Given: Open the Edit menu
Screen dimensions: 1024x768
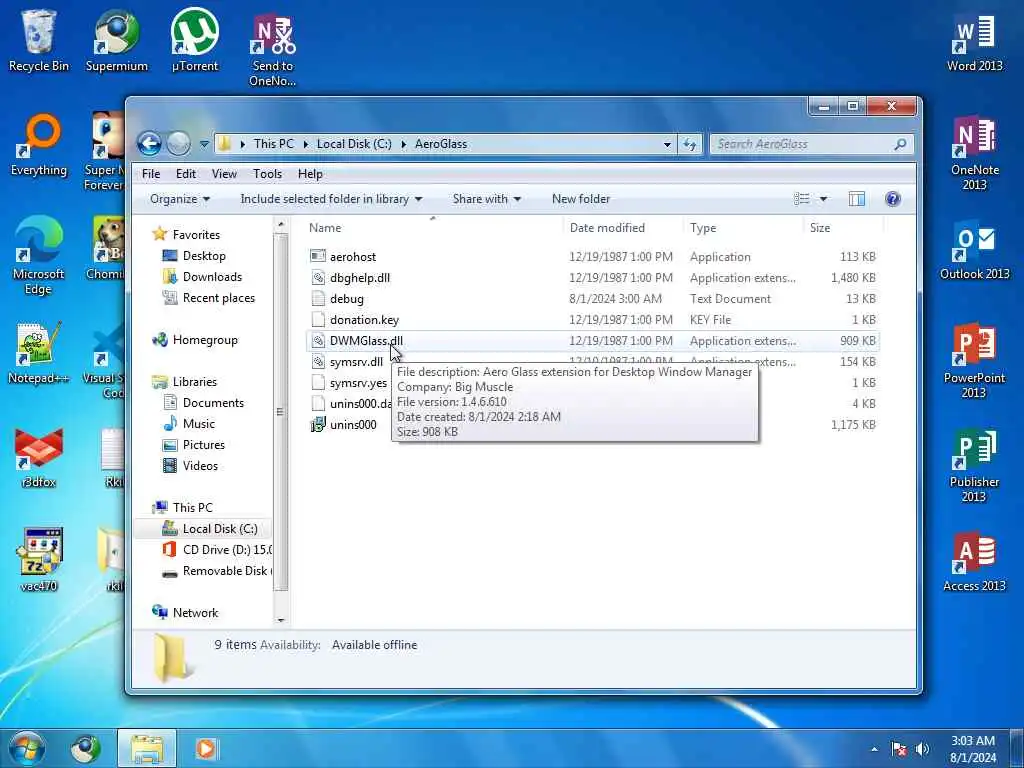Looking at the screenshot, I should pyautogui.click(x=185, y=174).
